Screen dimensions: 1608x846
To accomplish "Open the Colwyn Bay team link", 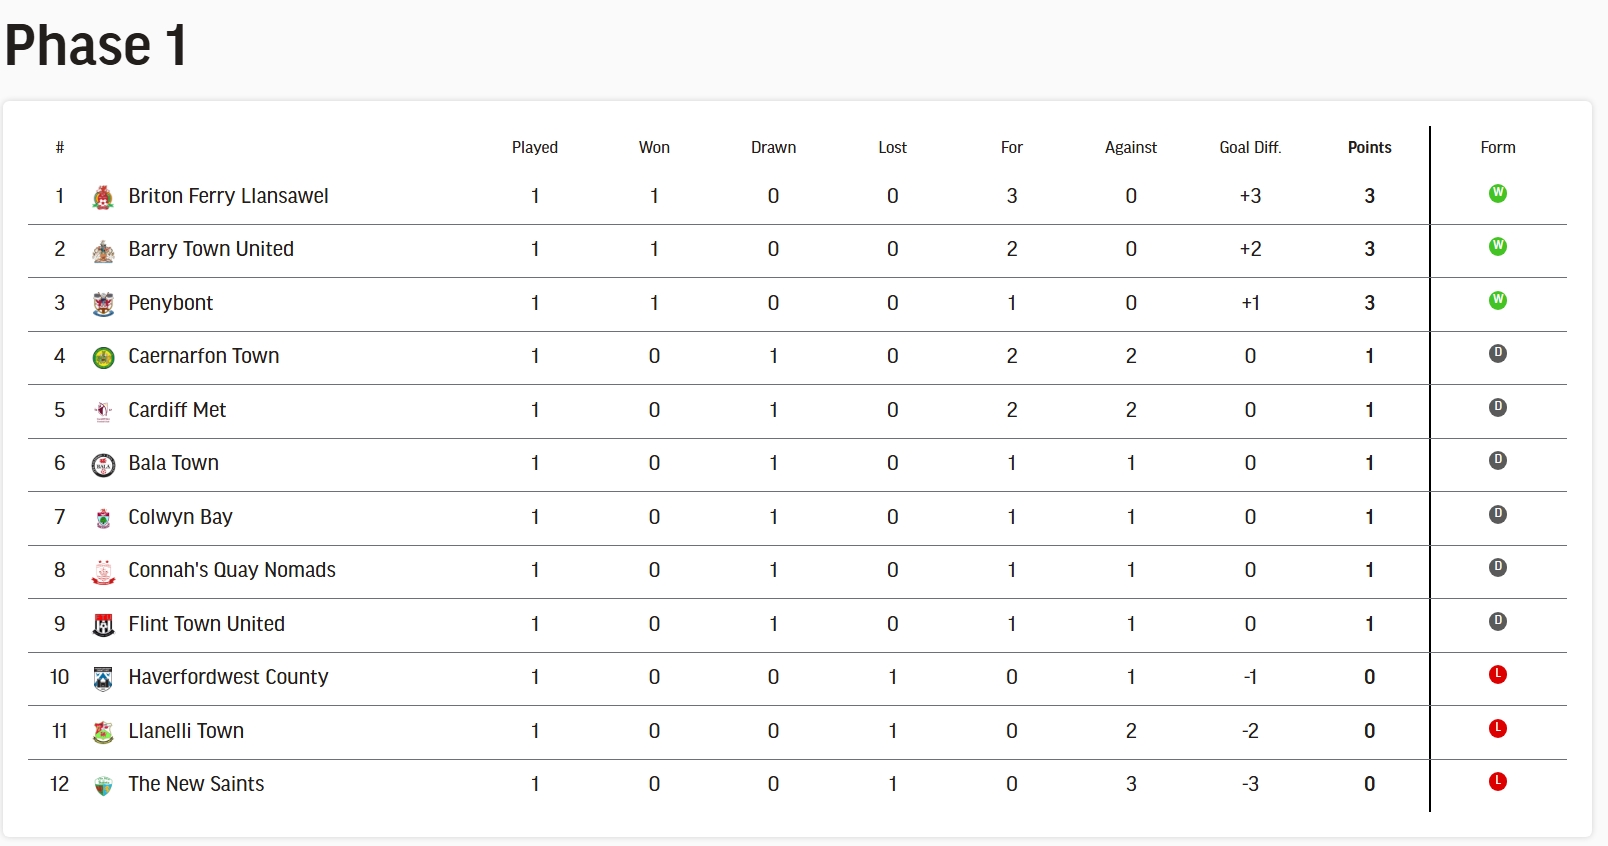I will [x=180, y=517].
